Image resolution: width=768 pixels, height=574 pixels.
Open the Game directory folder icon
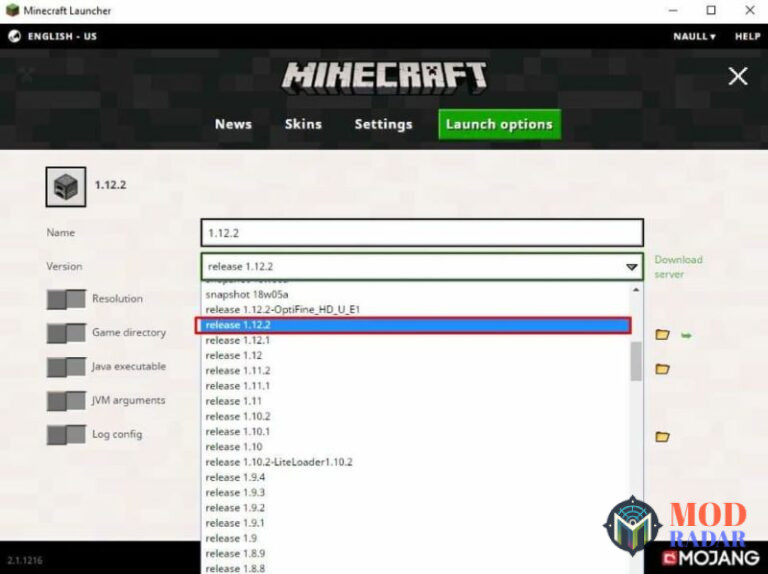662,335
